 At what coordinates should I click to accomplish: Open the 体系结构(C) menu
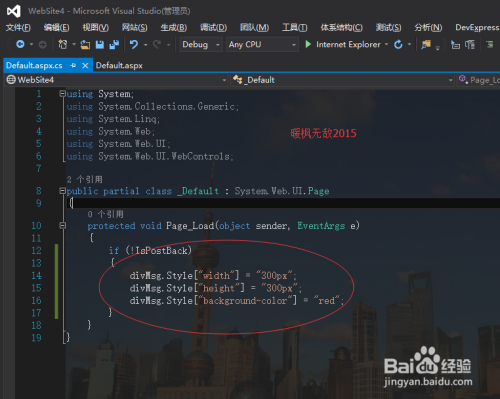[341, 28]
